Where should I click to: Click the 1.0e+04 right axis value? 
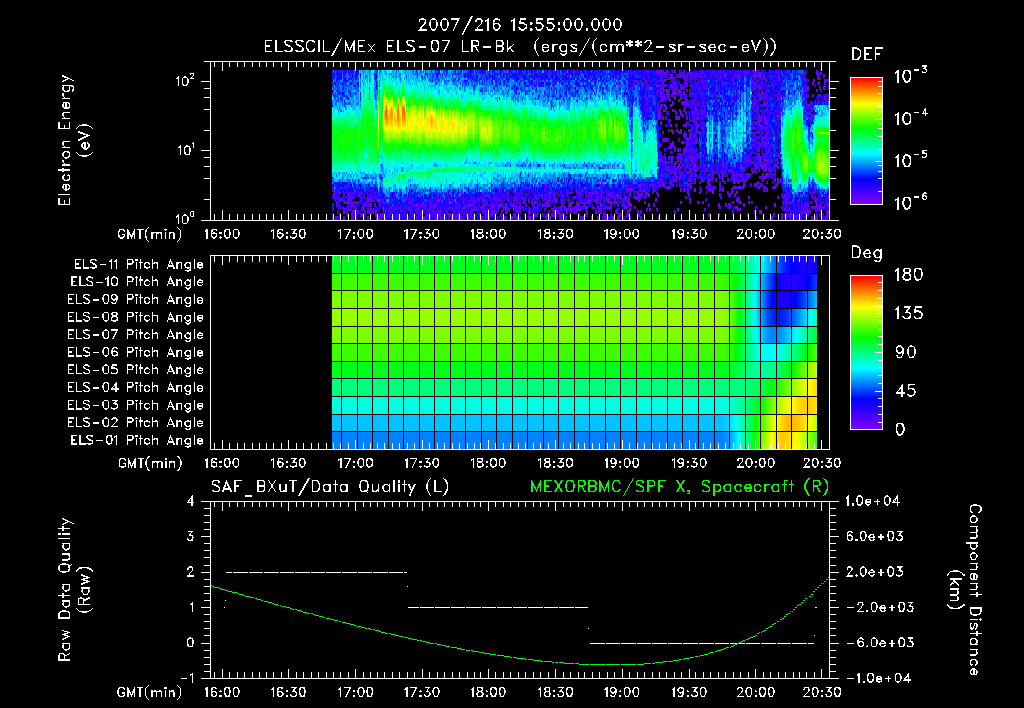point(872,501)
